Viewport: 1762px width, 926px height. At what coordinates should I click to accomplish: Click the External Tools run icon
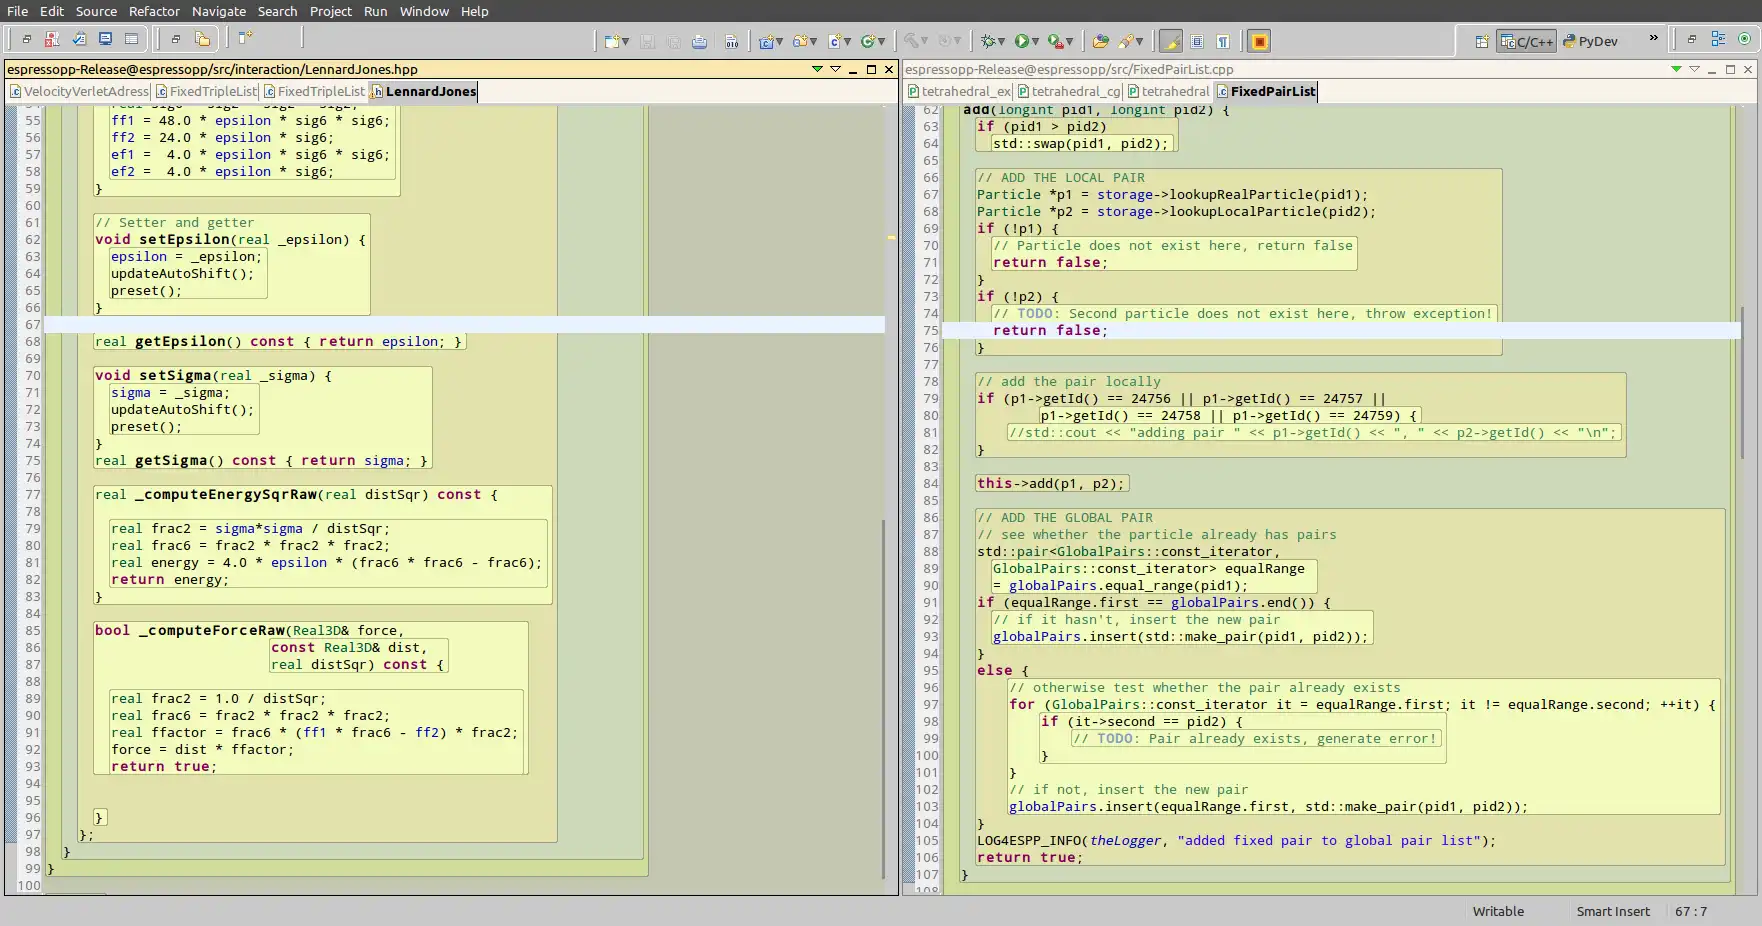[x=1055, y=41]
